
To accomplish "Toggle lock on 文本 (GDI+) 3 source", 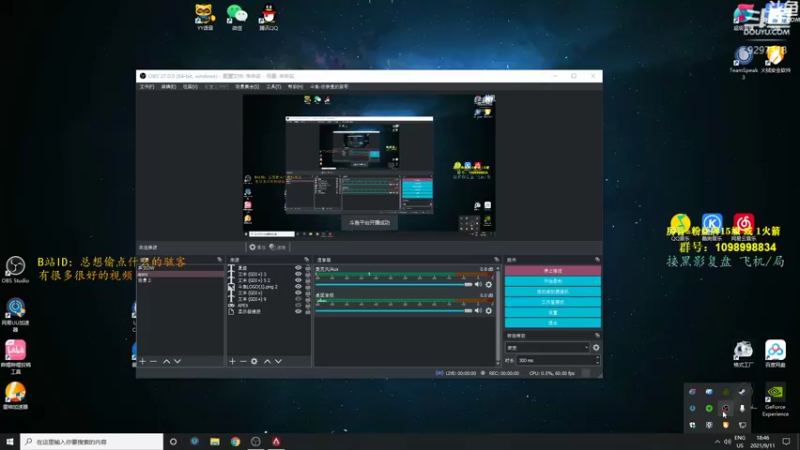I will point(307,274).
